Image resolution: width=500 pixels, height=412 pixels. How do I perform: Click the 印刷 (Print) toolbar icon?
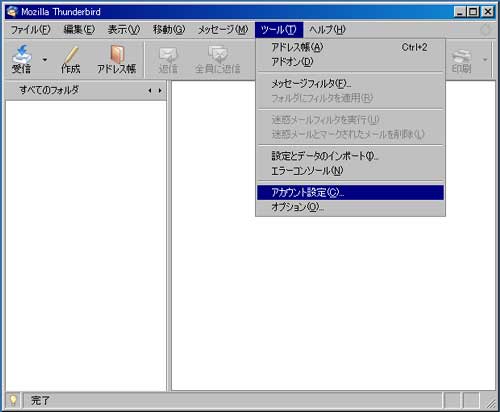point(462,60)
